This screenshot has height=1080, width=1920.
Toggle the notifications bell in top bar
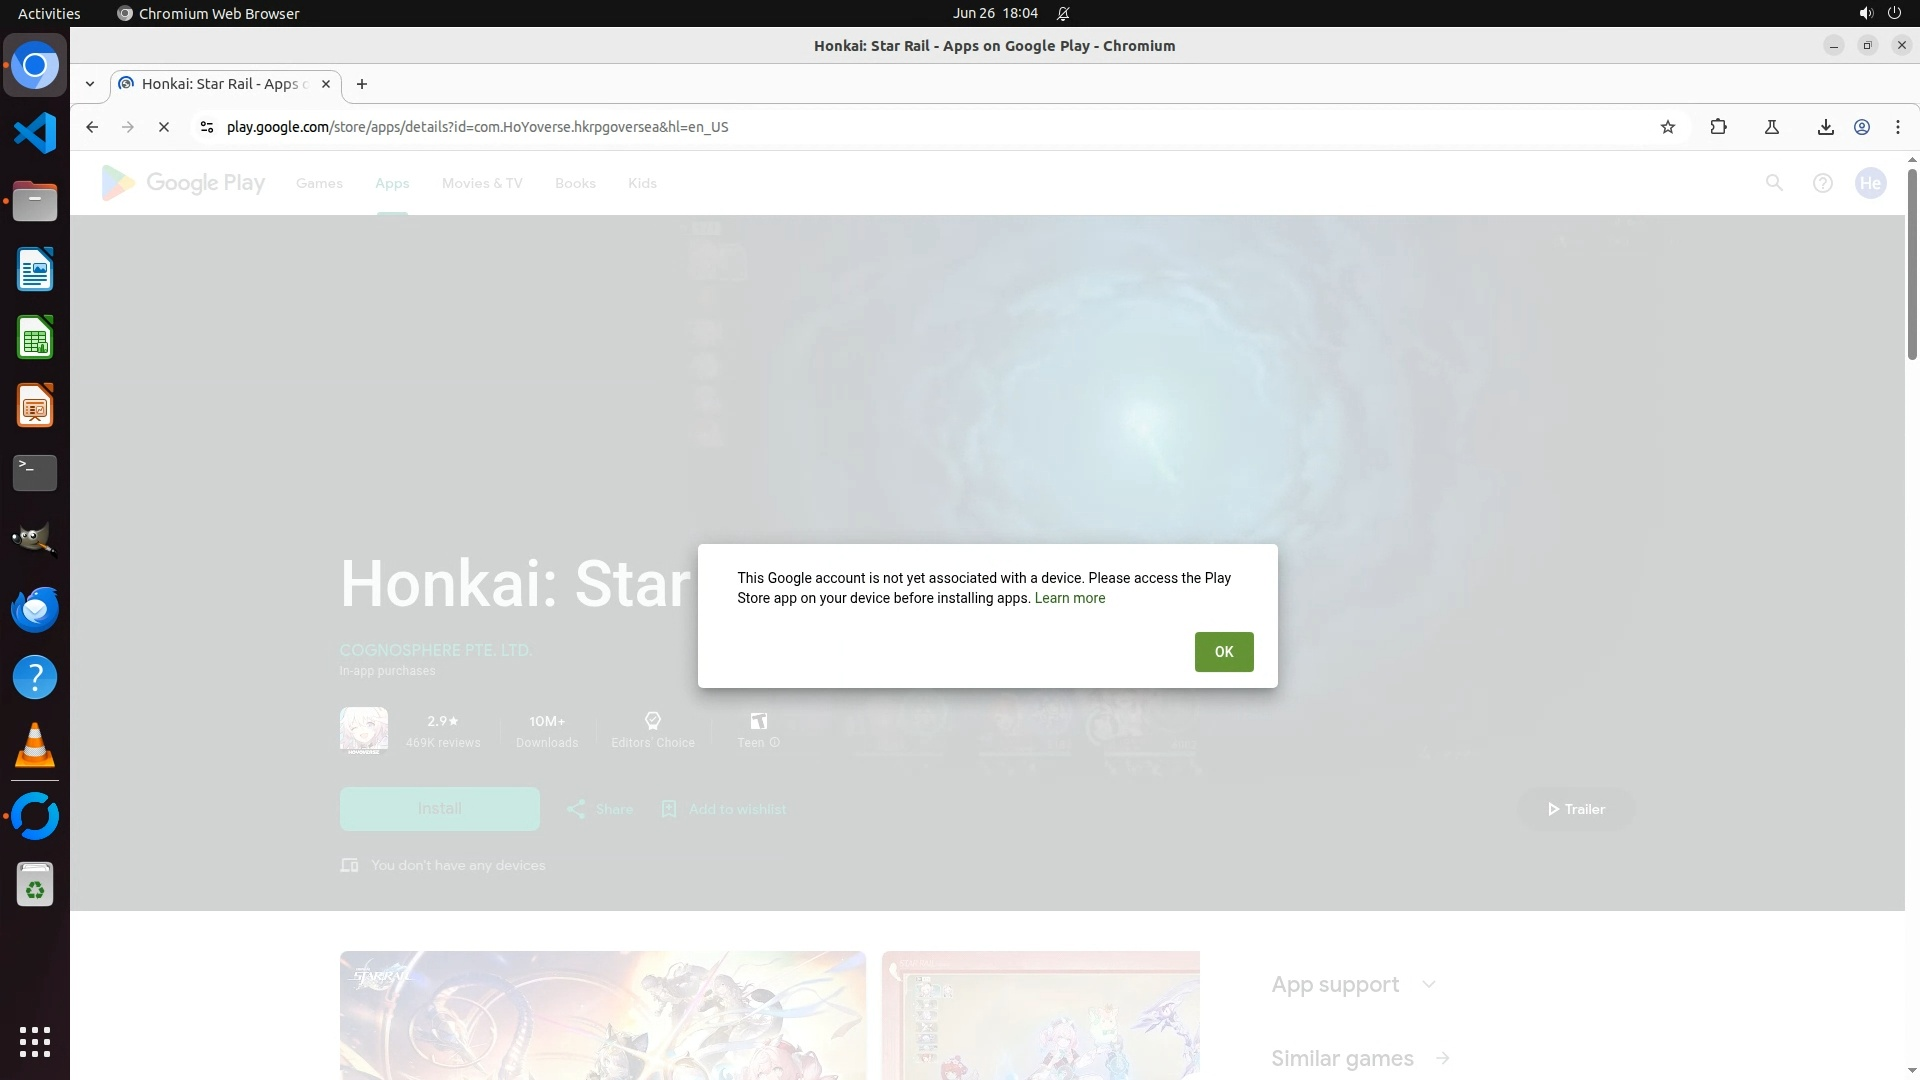[x=1063, y=13]
